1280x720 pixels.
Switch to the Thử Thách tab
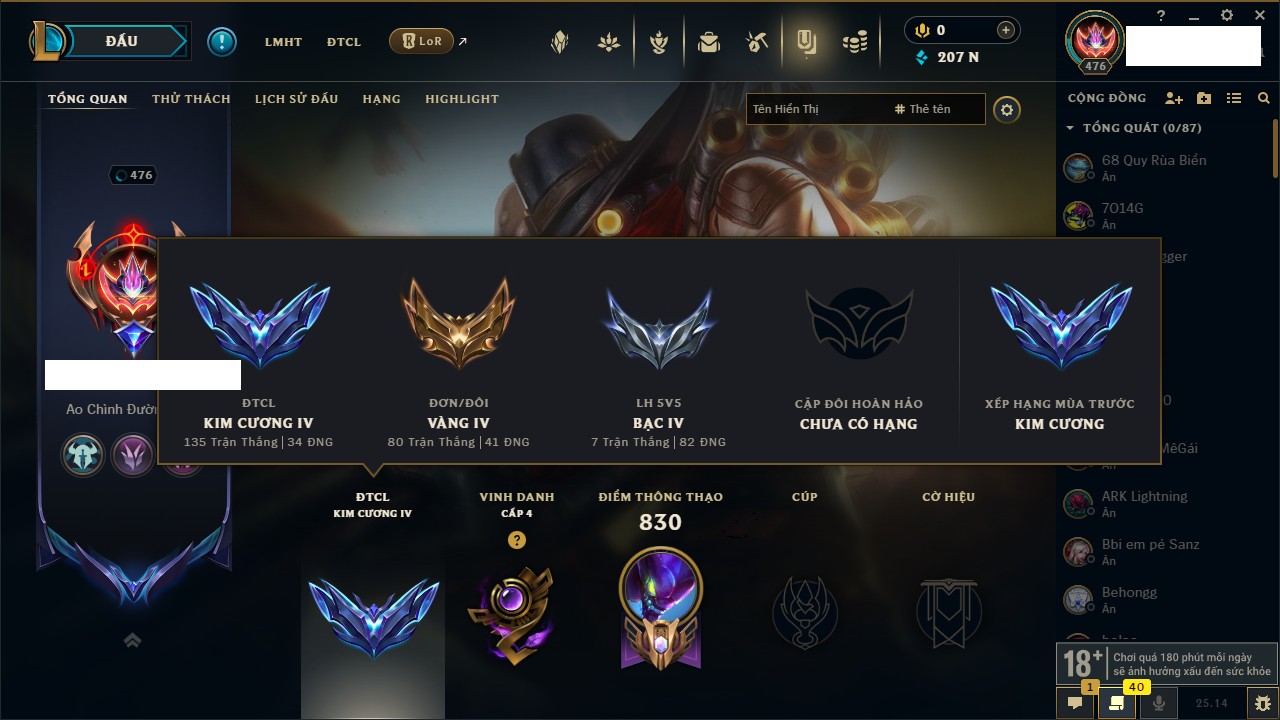click(x=191, y=99)
